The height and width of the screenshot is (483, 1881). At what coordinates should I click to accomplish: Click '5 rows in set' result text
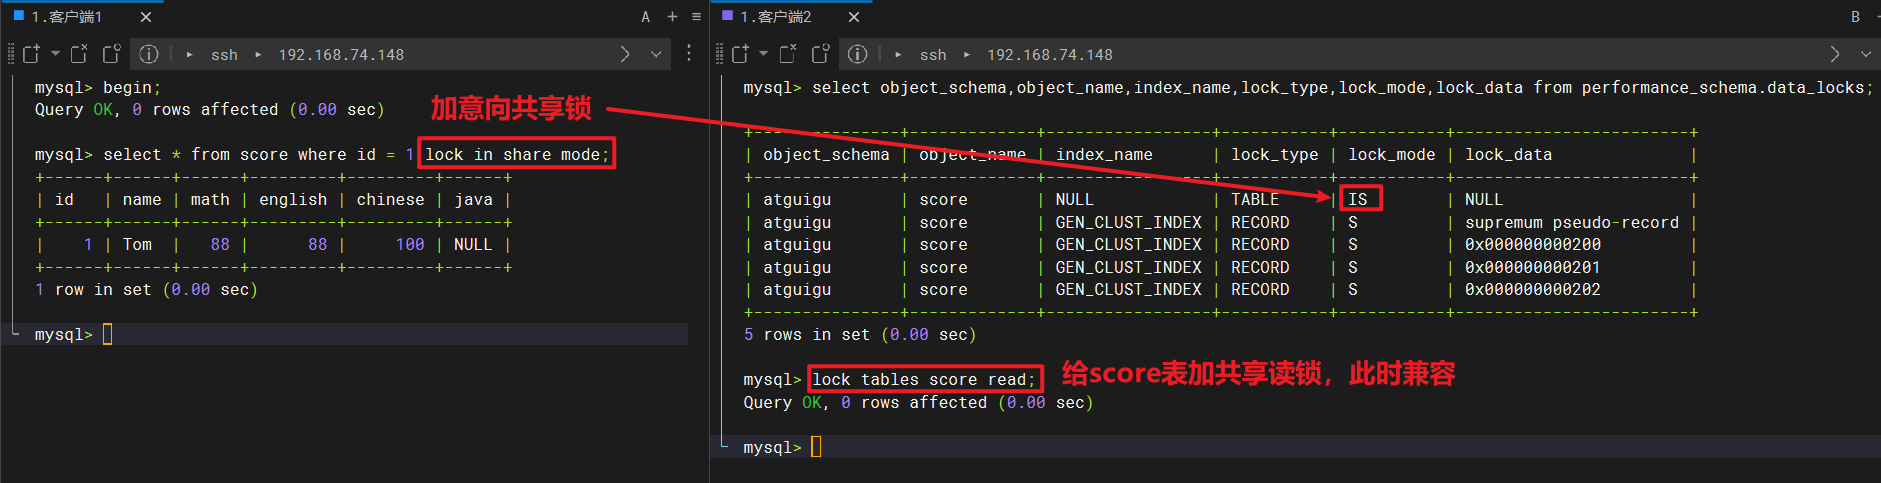[807, 334]
